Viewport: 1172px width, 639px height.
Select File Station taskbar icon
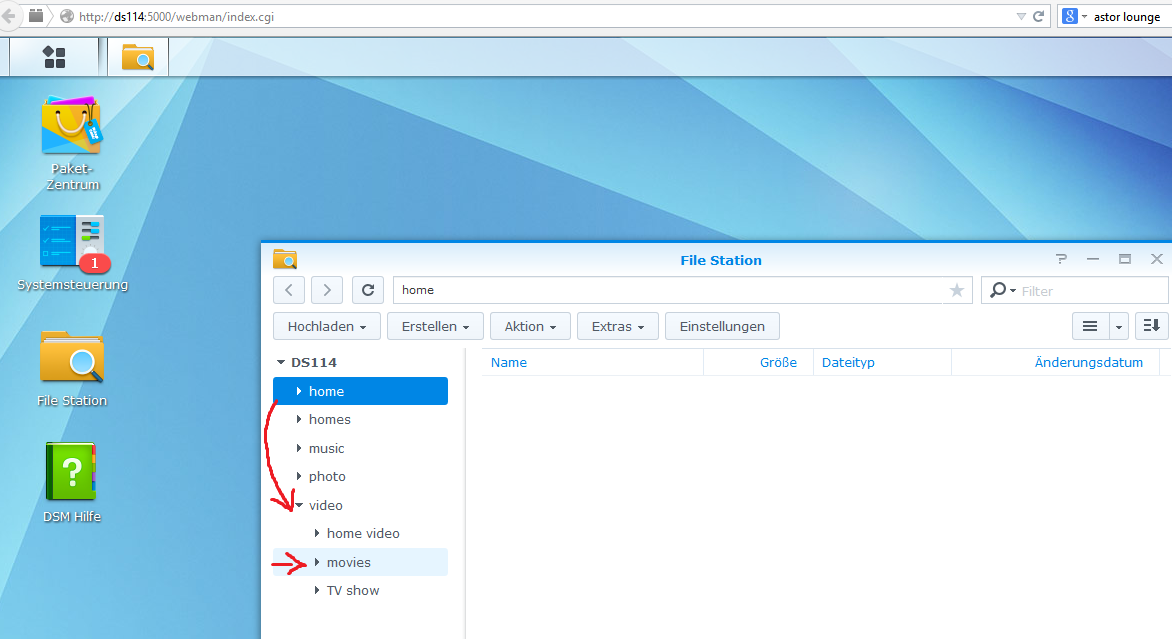(x=138, y=57)
